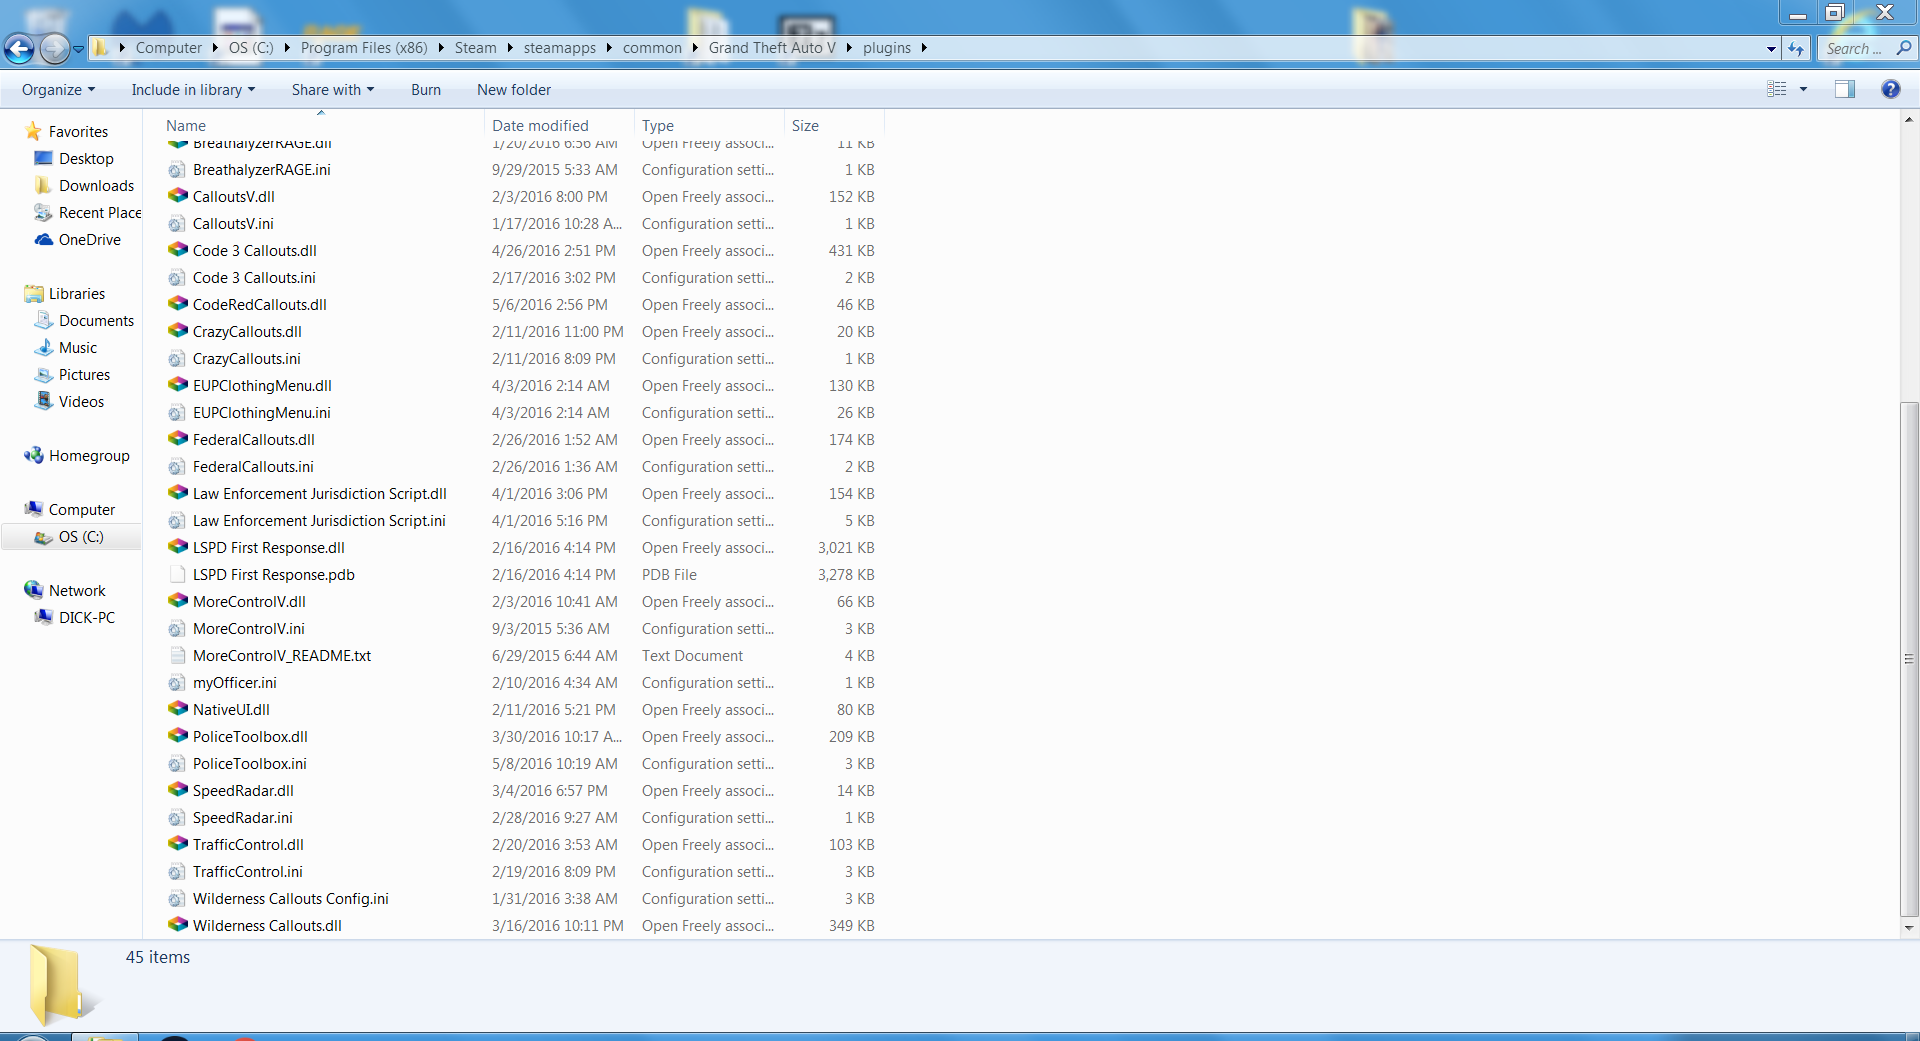Click the address bar refresh button
Viewport: 1920px width, 1041px height.
tap(1796, 48)
